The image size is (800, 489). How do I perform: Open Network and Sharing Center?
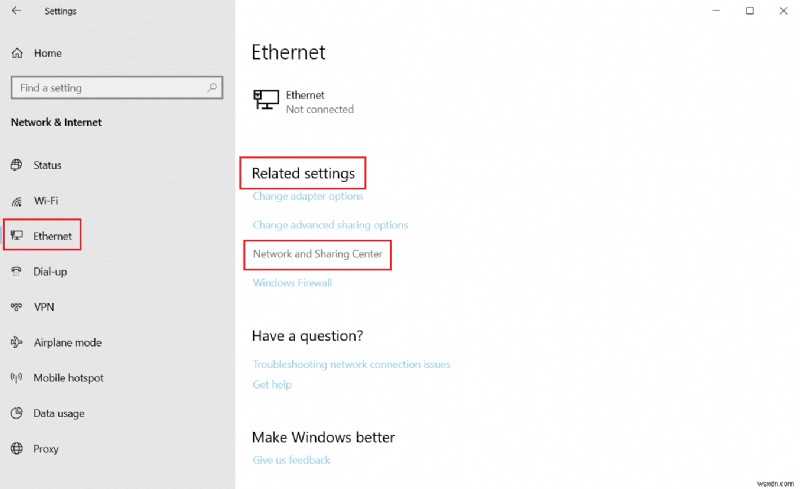317,254
